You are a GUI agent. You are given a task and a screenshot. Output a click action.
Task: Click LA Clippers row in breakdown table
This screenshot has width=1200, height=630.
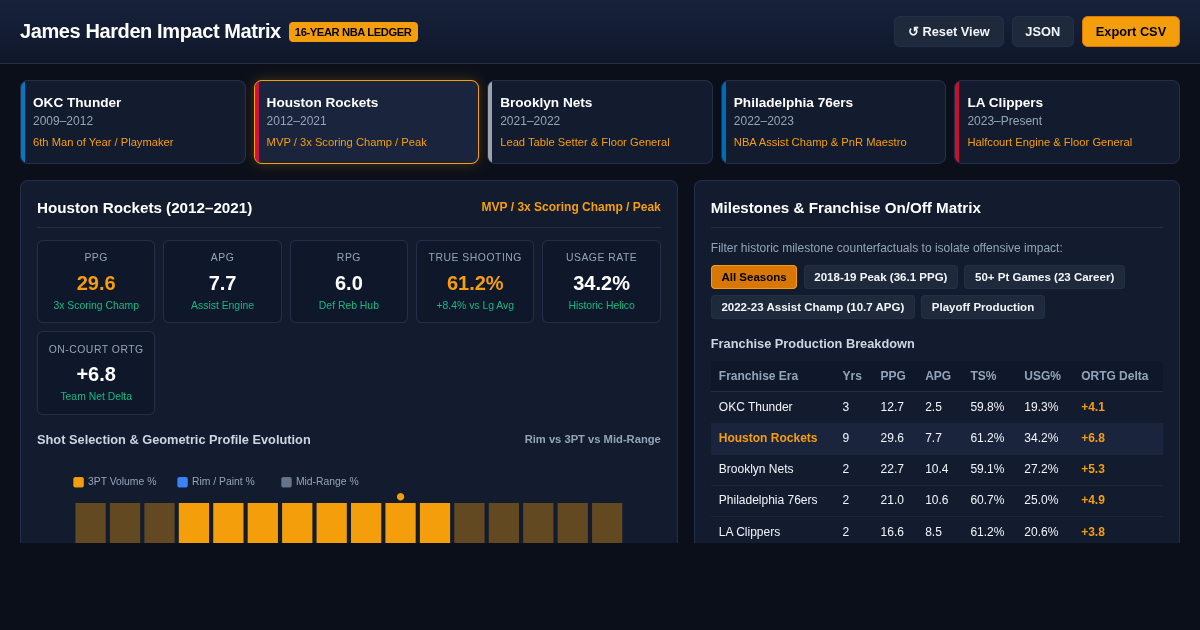[x=937, y=531]
